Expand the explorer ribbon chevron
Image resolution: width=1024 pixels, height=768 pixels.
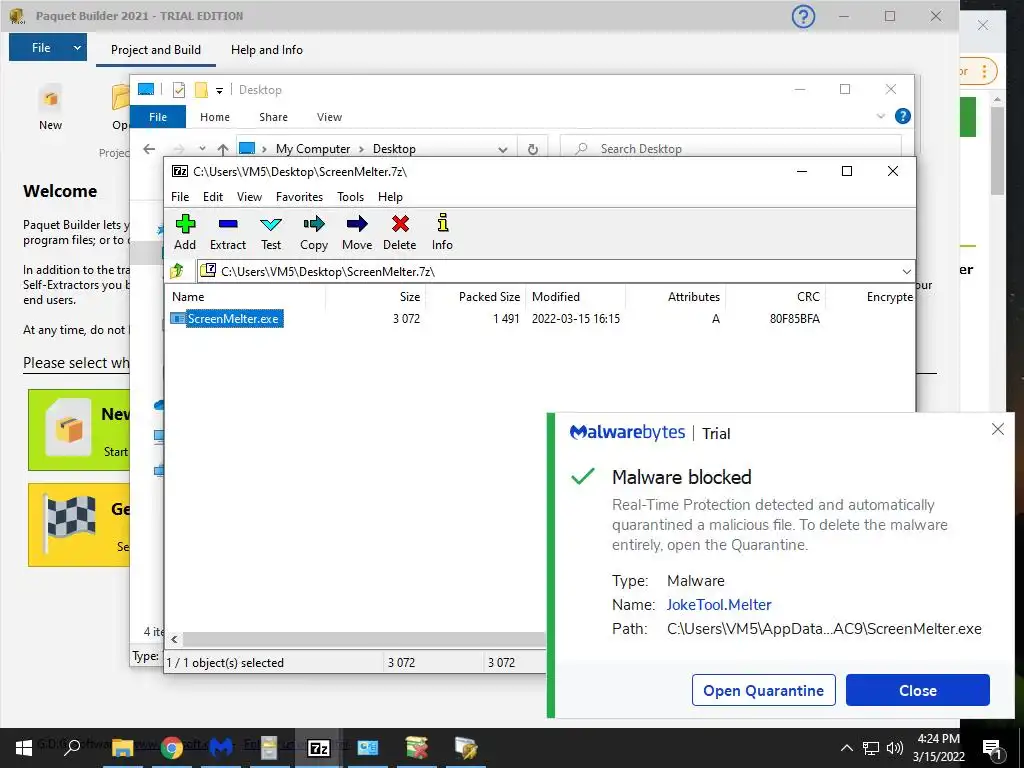(880, 116)
